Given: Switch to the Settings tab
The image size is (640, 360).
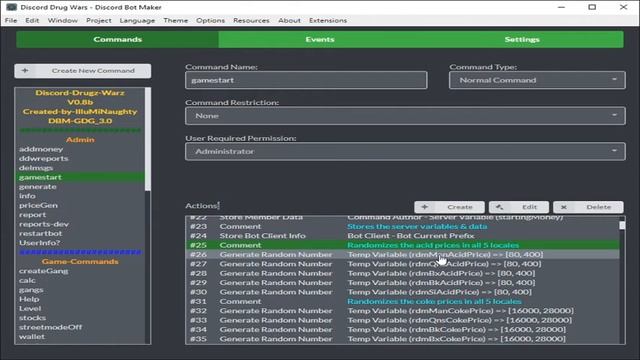Looking at the screenshot, I should (522, 40).
